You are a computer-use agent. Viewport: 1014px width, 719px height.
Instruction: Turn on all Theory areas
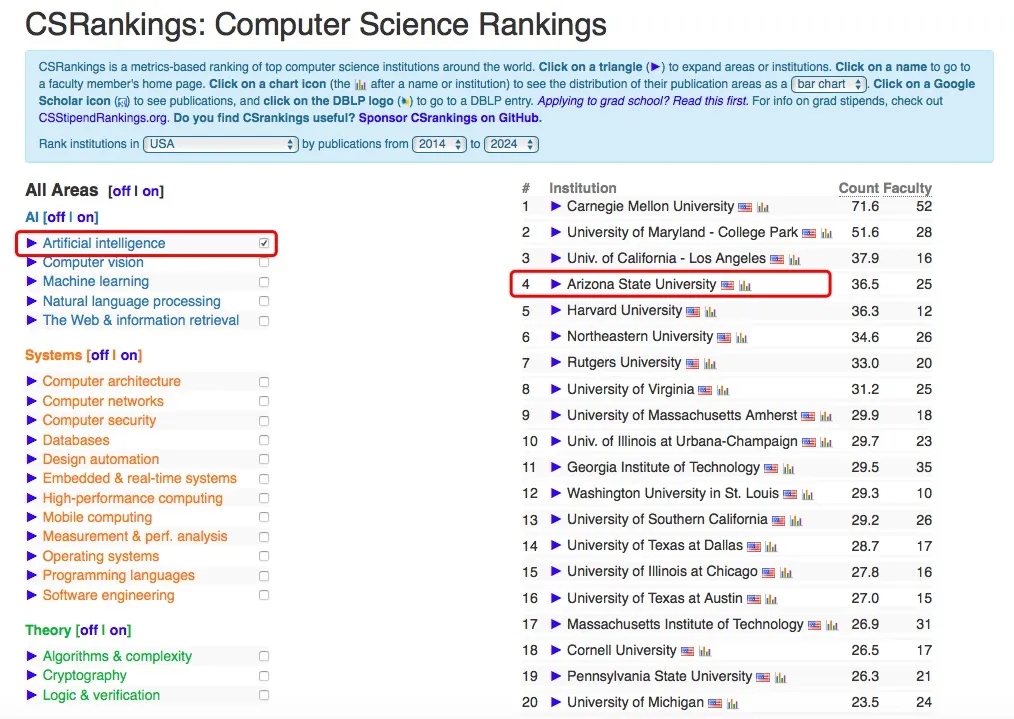tap(119, 630)
